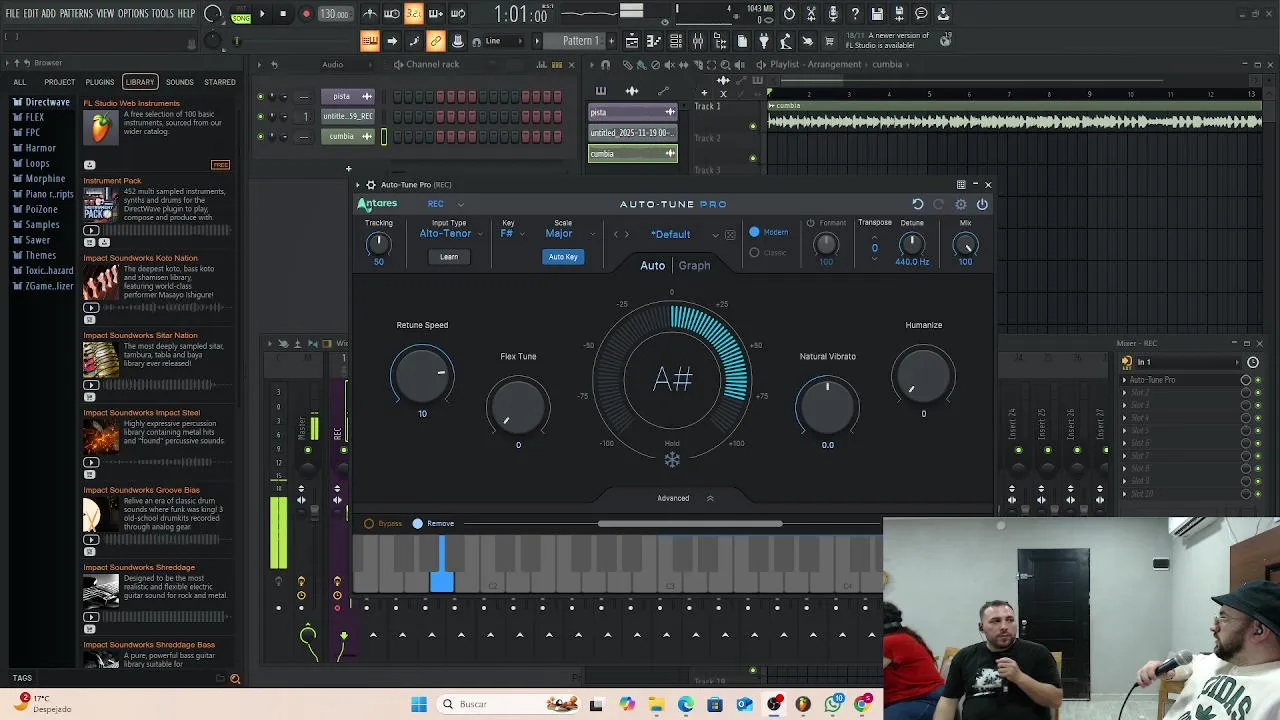Click the transport Play button
1280x720 pixels.
coord(262,14)
